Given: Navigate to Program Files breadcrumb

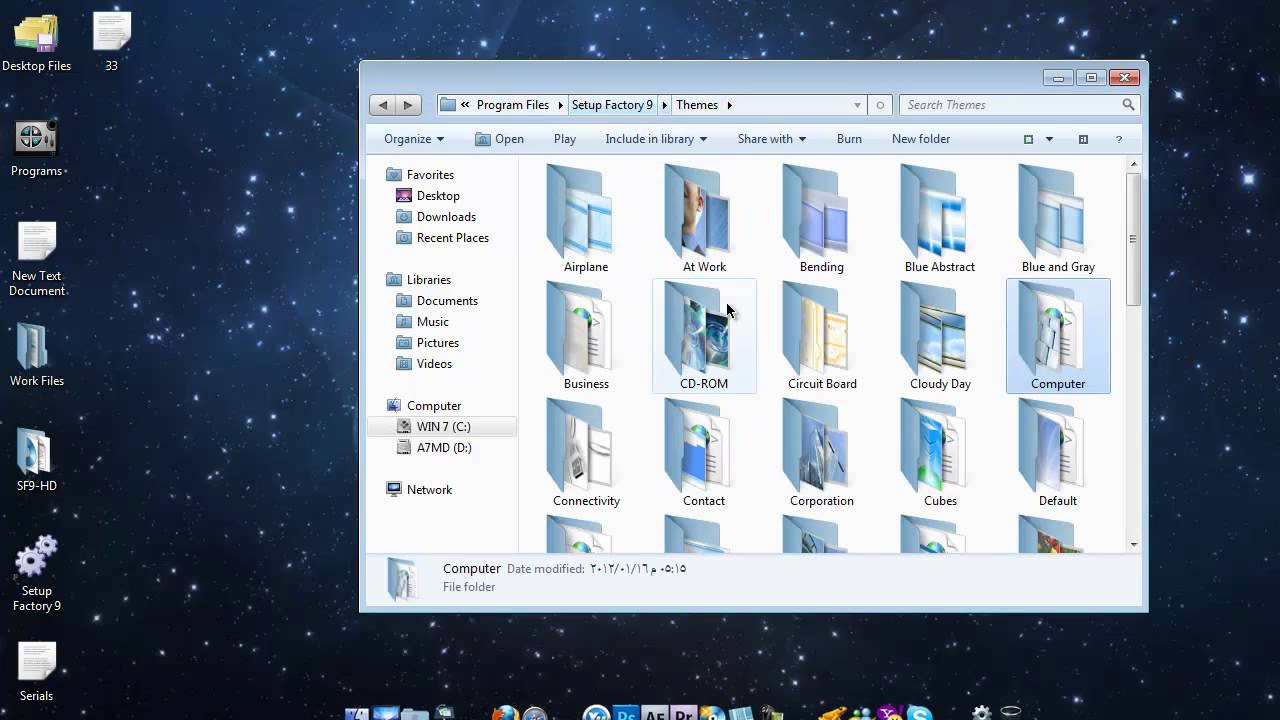Looking at the screenshot, I should [x=513, y=105].
